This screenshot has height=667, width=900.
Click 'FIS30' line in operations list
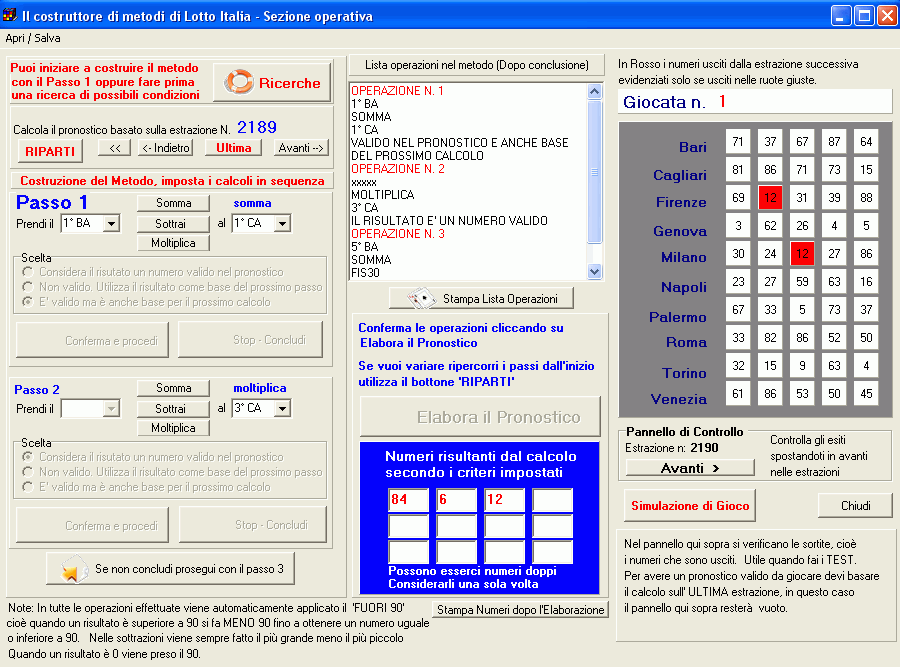366,273
